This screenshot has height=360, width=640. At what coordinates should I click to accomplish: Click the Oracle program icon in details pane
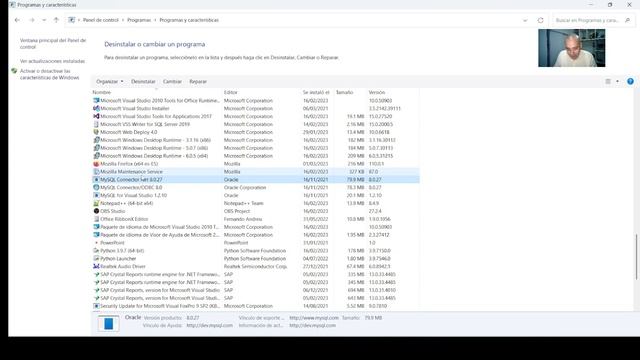coord(109,323)
